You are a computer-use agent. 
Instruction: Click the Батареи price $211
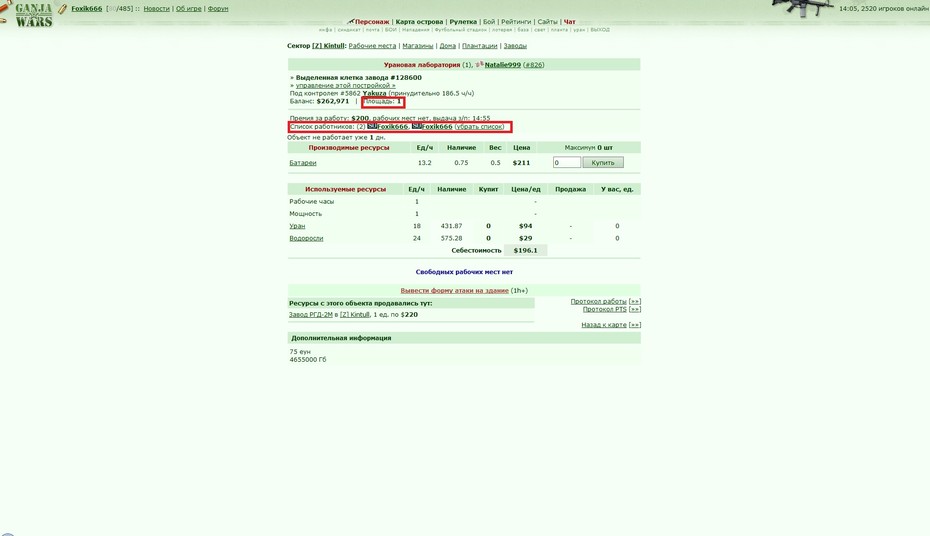click(521, 162)
